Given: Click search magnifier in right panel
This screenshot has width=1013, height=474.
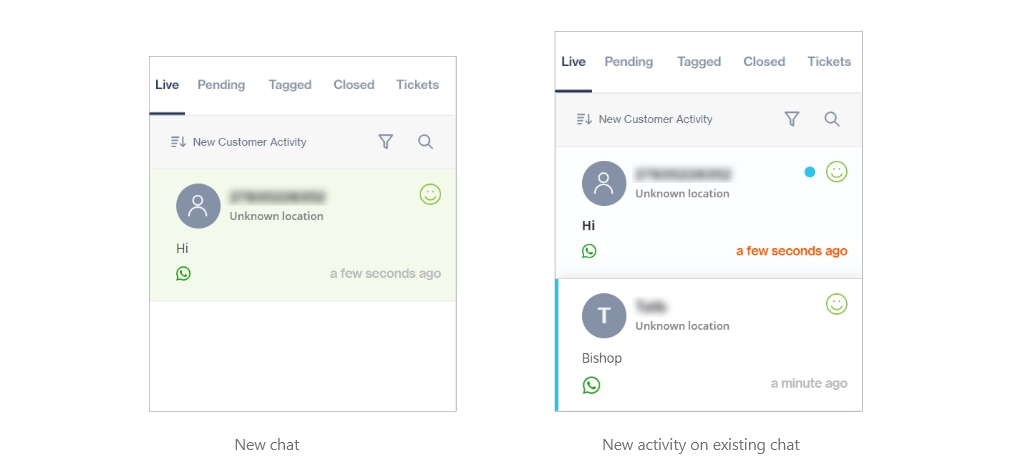Looking at the screenshot, I should (831, 119).
